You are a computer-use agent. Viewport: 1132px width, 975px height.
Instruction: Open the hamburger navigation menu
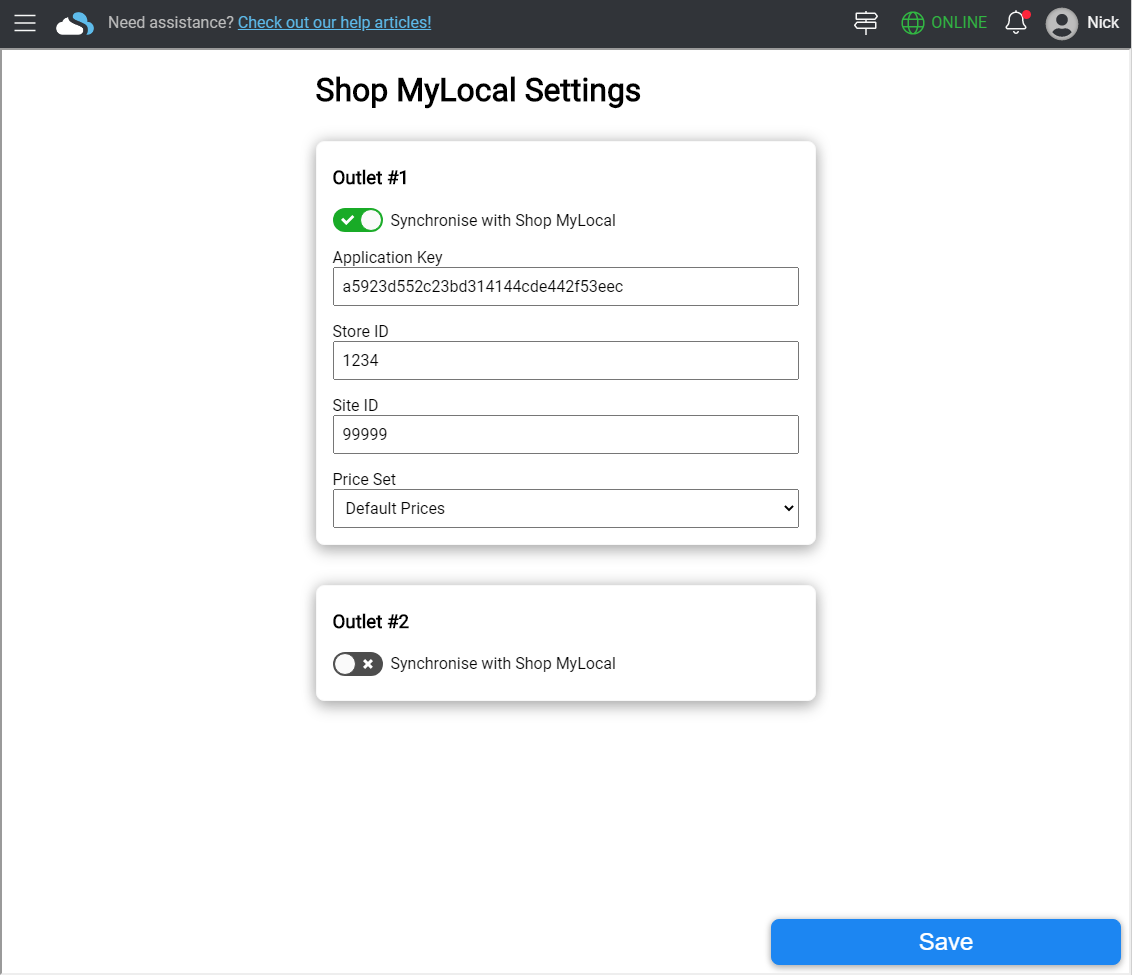point(25,23)
